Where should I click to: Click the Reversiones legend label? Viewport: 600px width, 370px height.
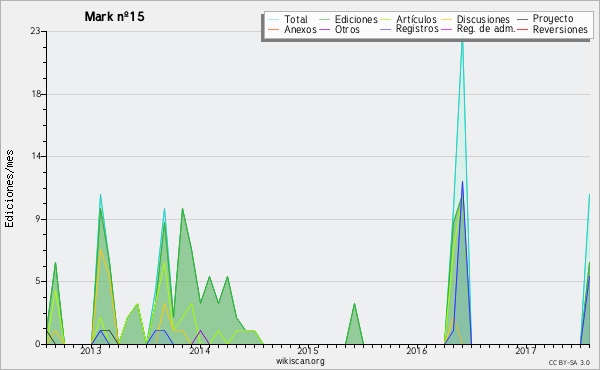[x=560, y=29]
